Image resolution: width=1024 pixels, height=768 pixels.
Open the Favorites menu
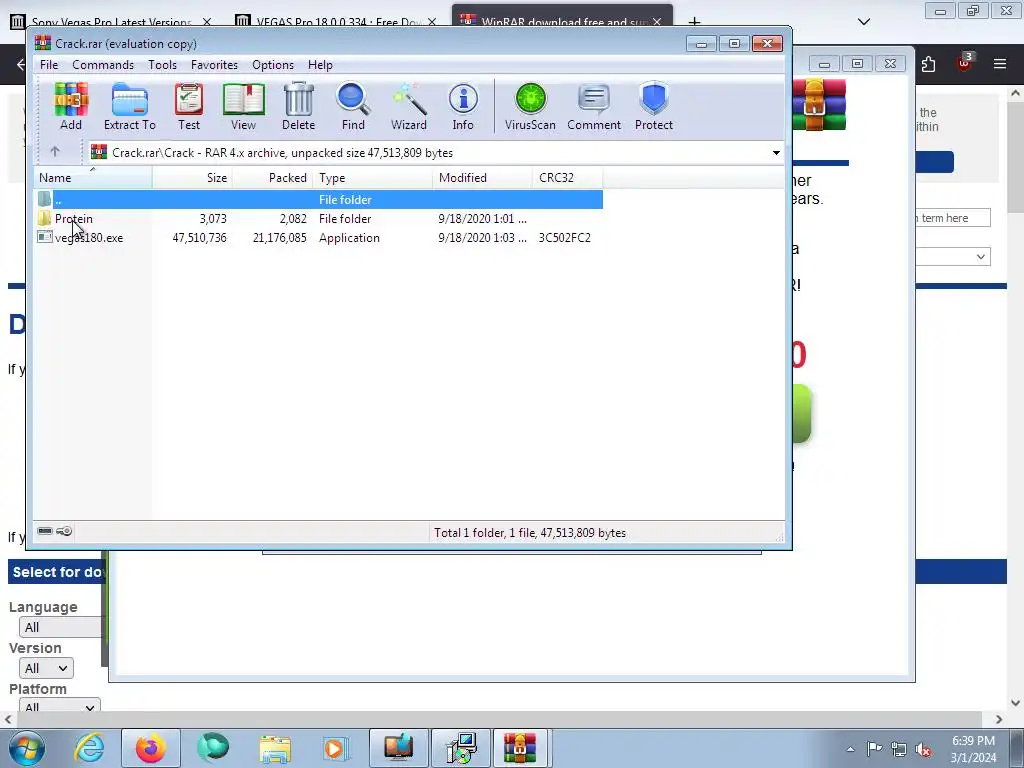214,65
